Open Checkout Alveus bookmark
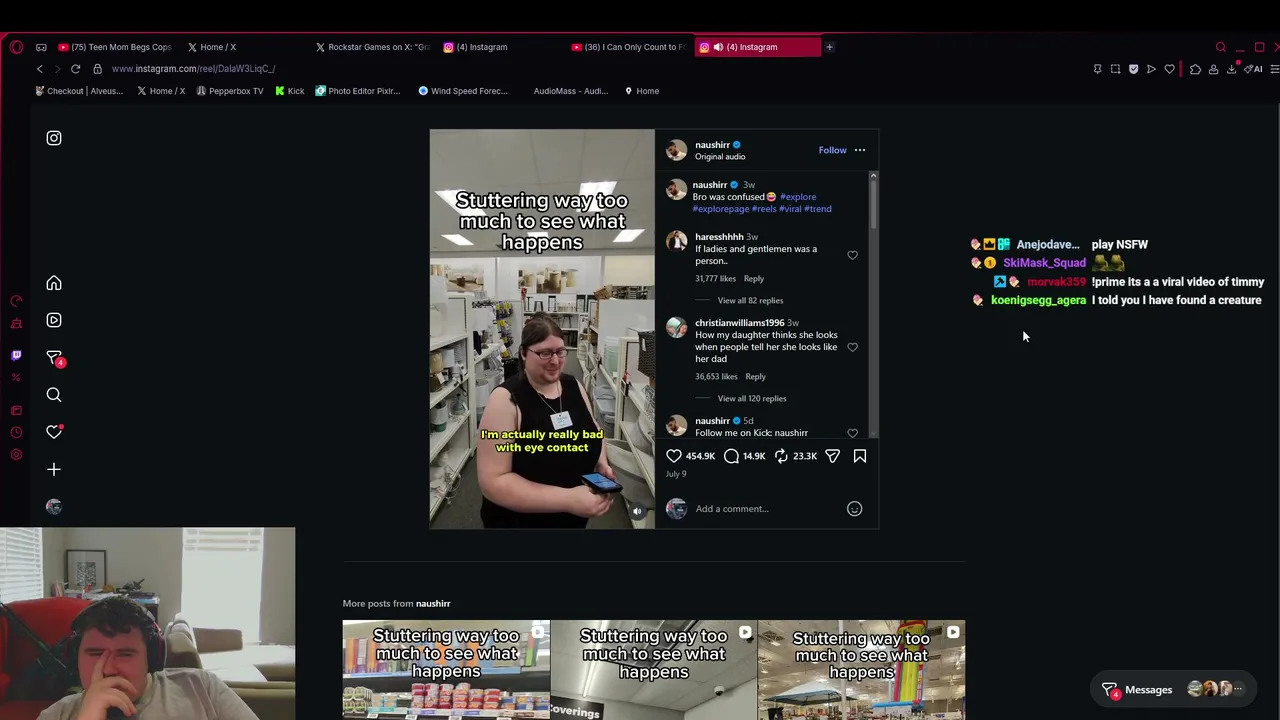The height and width of the screenshot is (720, 1280). point(79,91)
